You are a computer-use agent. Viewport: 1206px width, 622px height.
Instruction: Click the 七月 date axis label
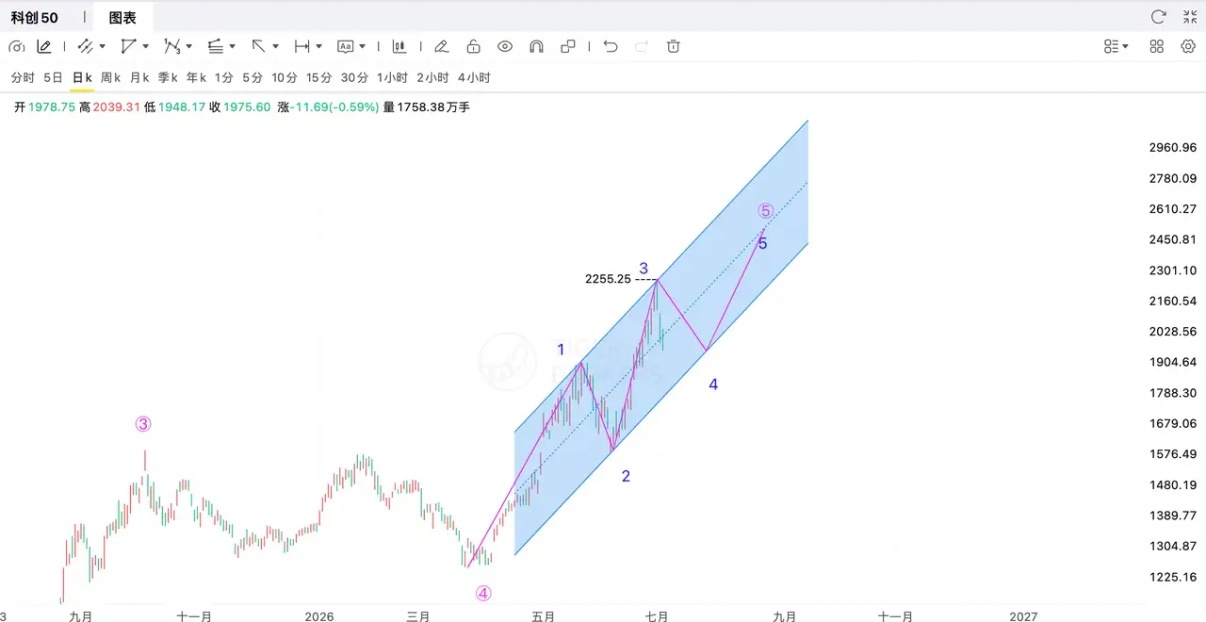click(657, 616)
